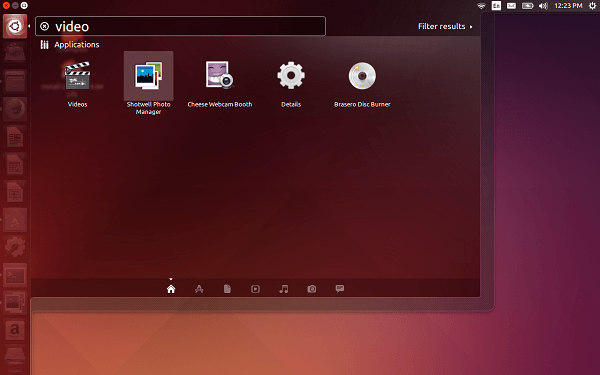Image resolution: width=600 pixels, height=375 pixels.
Task: Open System Settings from launcher
Action: click(x=15, y=247)
